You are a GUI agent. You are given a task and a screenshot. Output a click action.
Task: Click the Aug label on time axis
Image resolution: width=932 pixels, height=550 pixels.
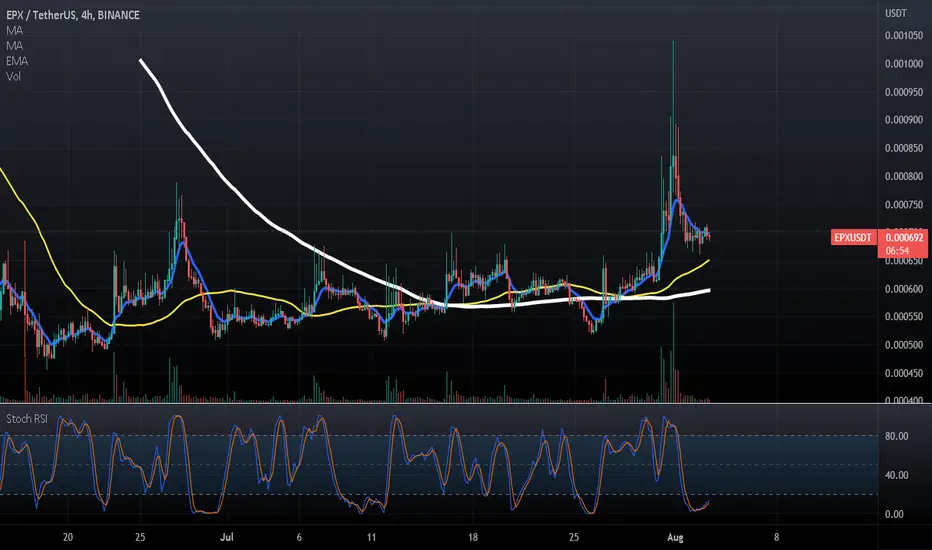point(675,538)
